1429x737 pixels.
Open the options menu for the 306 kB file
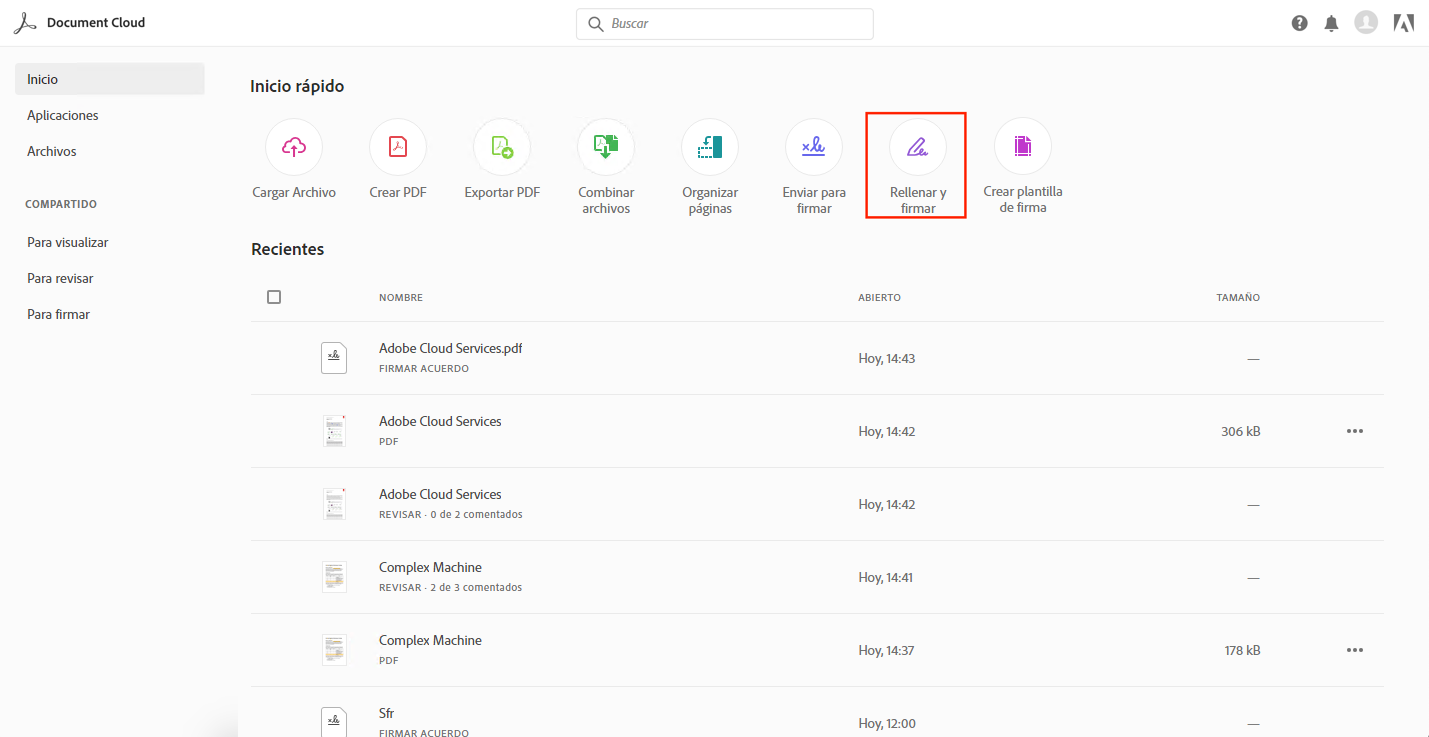1355,431
